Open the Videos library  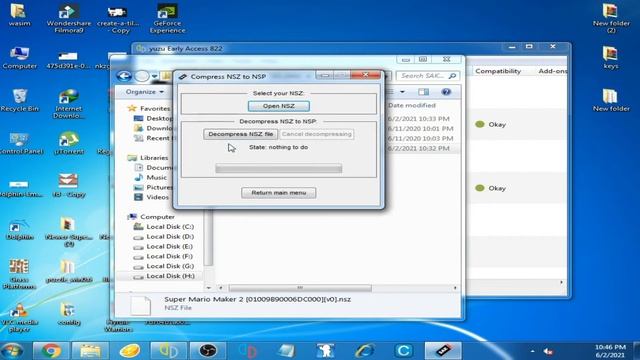pyautogui.click(x=157, y=197)
